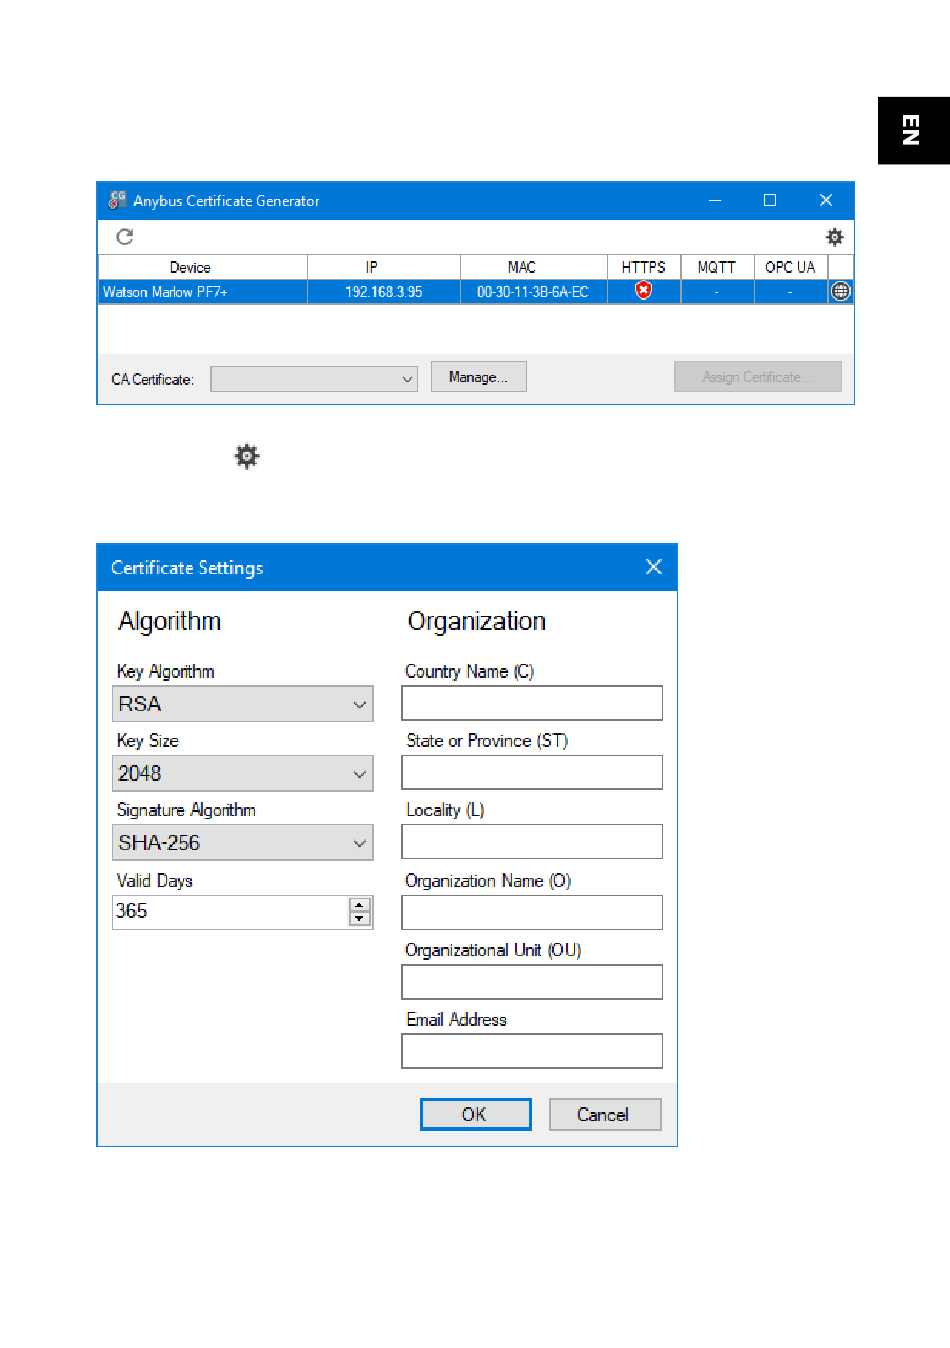Click the OPC UA column header
Image resolution: width=950 pixels, height=1348 pixels.
pyautogui.click(x=790, y=267)
